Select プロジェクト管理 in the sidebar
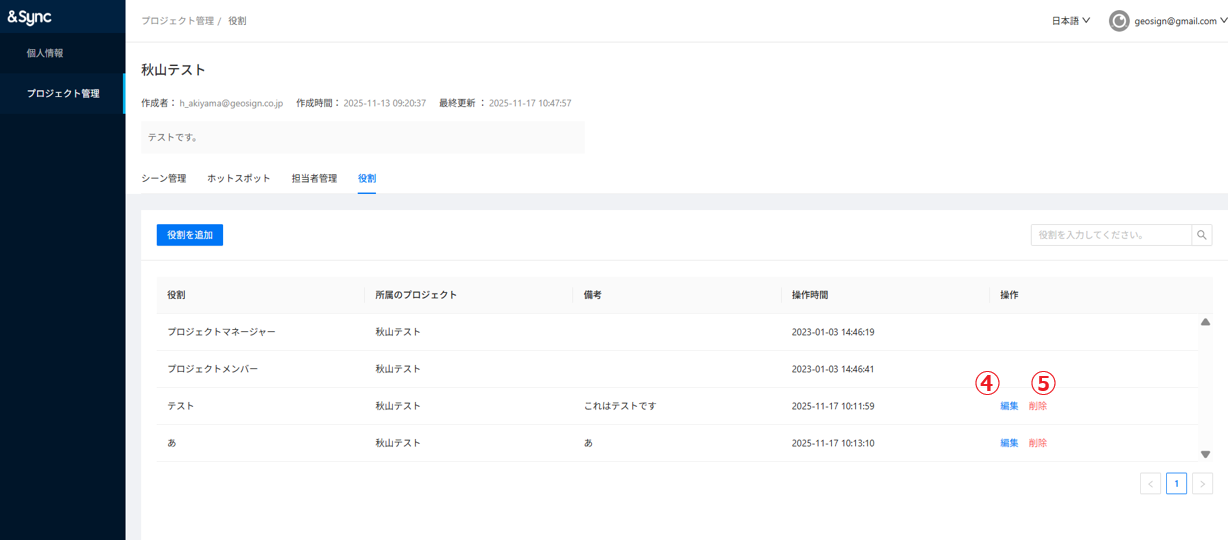 (63, 93)
